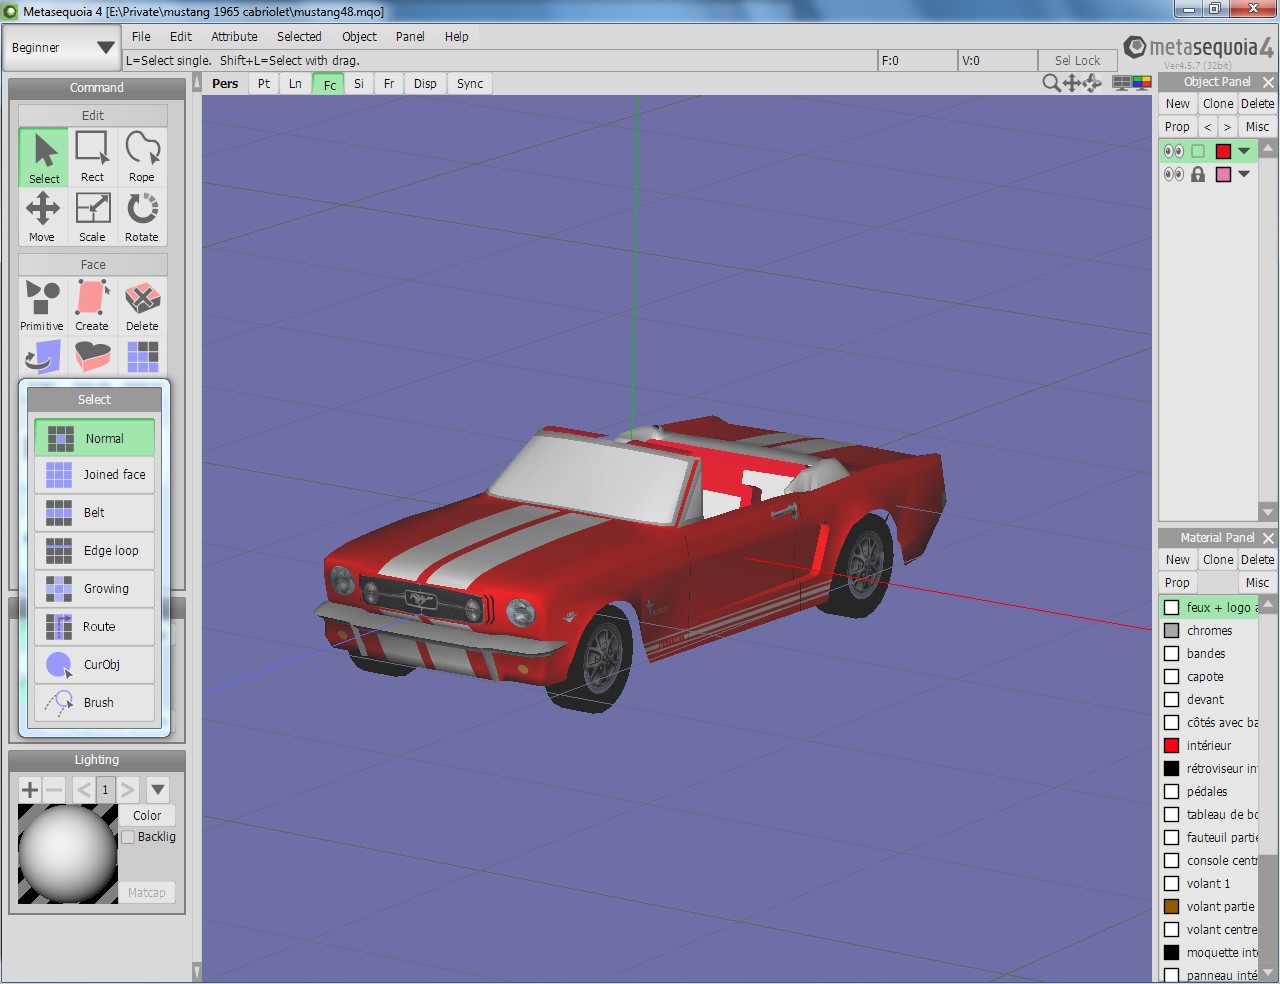
Task: Select the Delete face tool
Action: [x=142, y=306]
